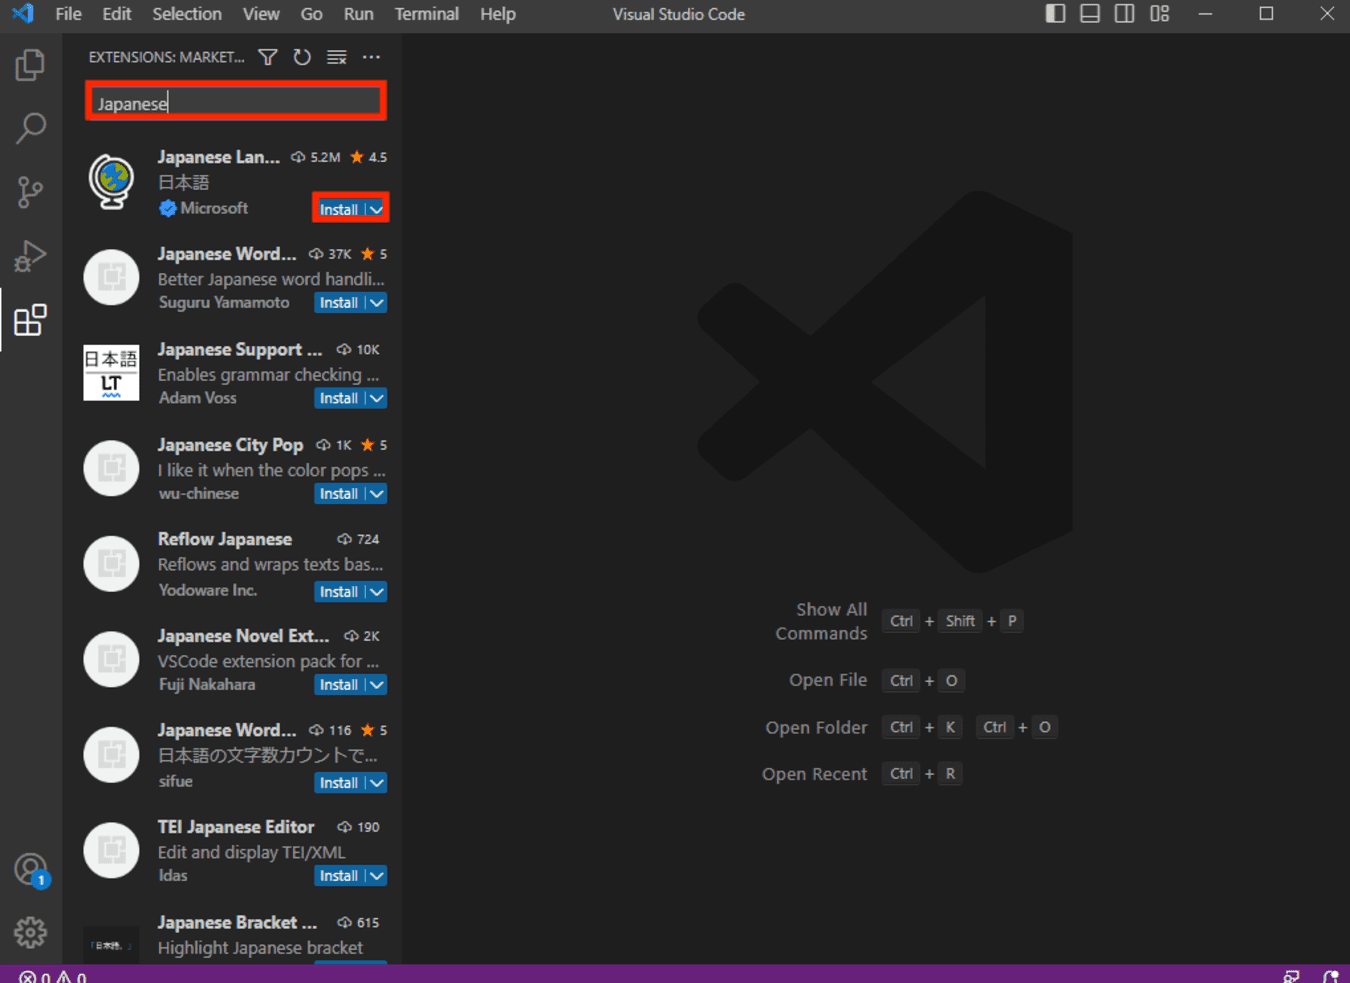Select Reflow Japanese extension title
Screen dimensions: 1350x983
[225, 539]
